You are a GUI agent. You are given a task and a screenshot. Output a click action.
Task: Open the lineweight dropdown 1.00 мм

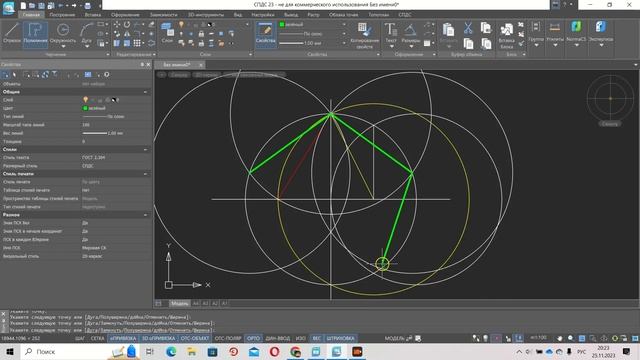pyautogui.click(x=313, y=43)
